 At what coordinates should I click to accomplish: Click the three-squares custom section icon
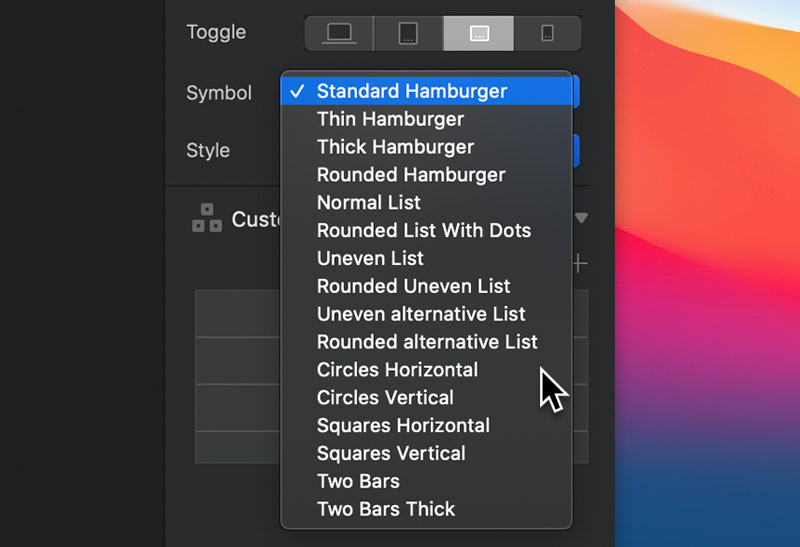(x=207, y=218)
